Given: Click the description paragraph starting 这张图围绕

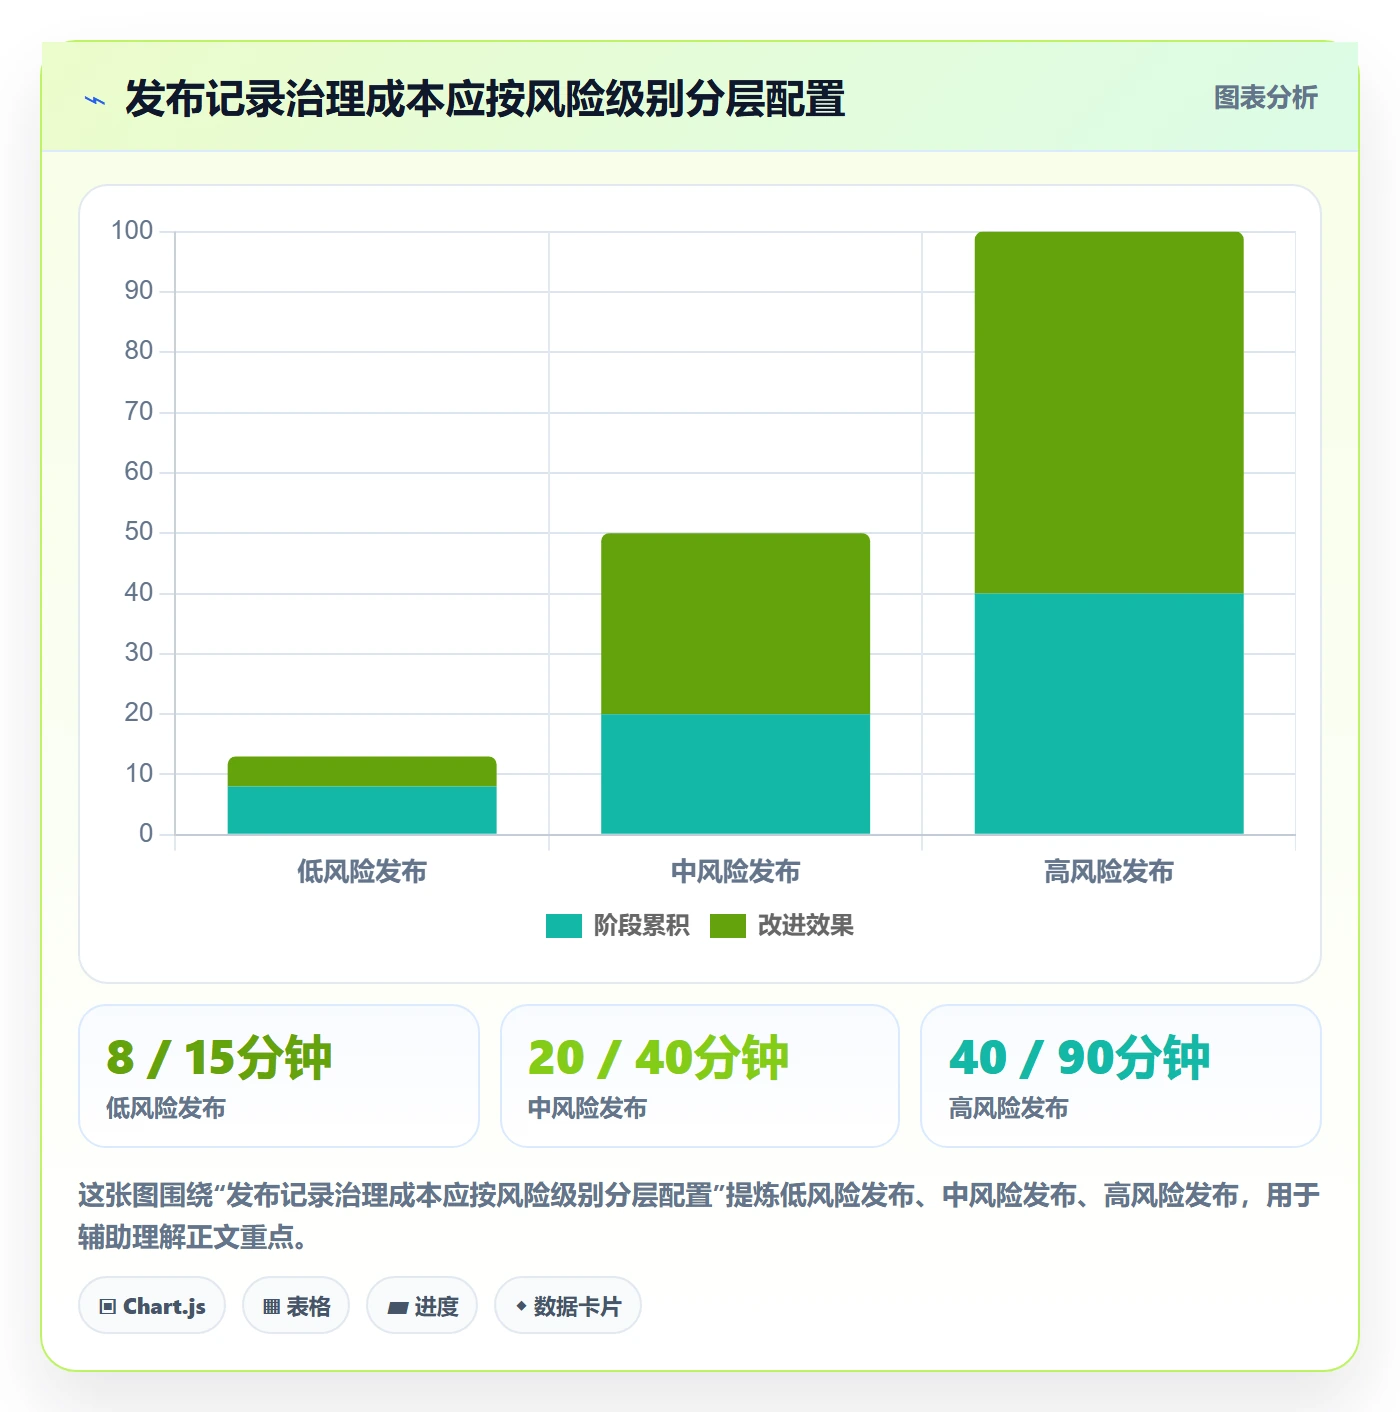Looking at the screenshot, I should (x=699, y=1216).
